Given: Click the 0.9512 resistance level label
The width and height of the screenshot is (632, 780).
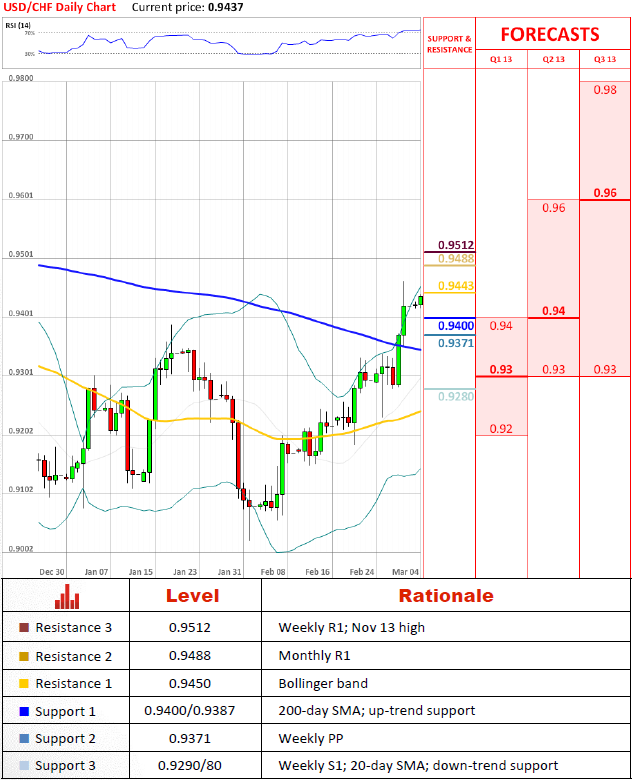Looking at the screenshot, I should (x=456, y=245).
